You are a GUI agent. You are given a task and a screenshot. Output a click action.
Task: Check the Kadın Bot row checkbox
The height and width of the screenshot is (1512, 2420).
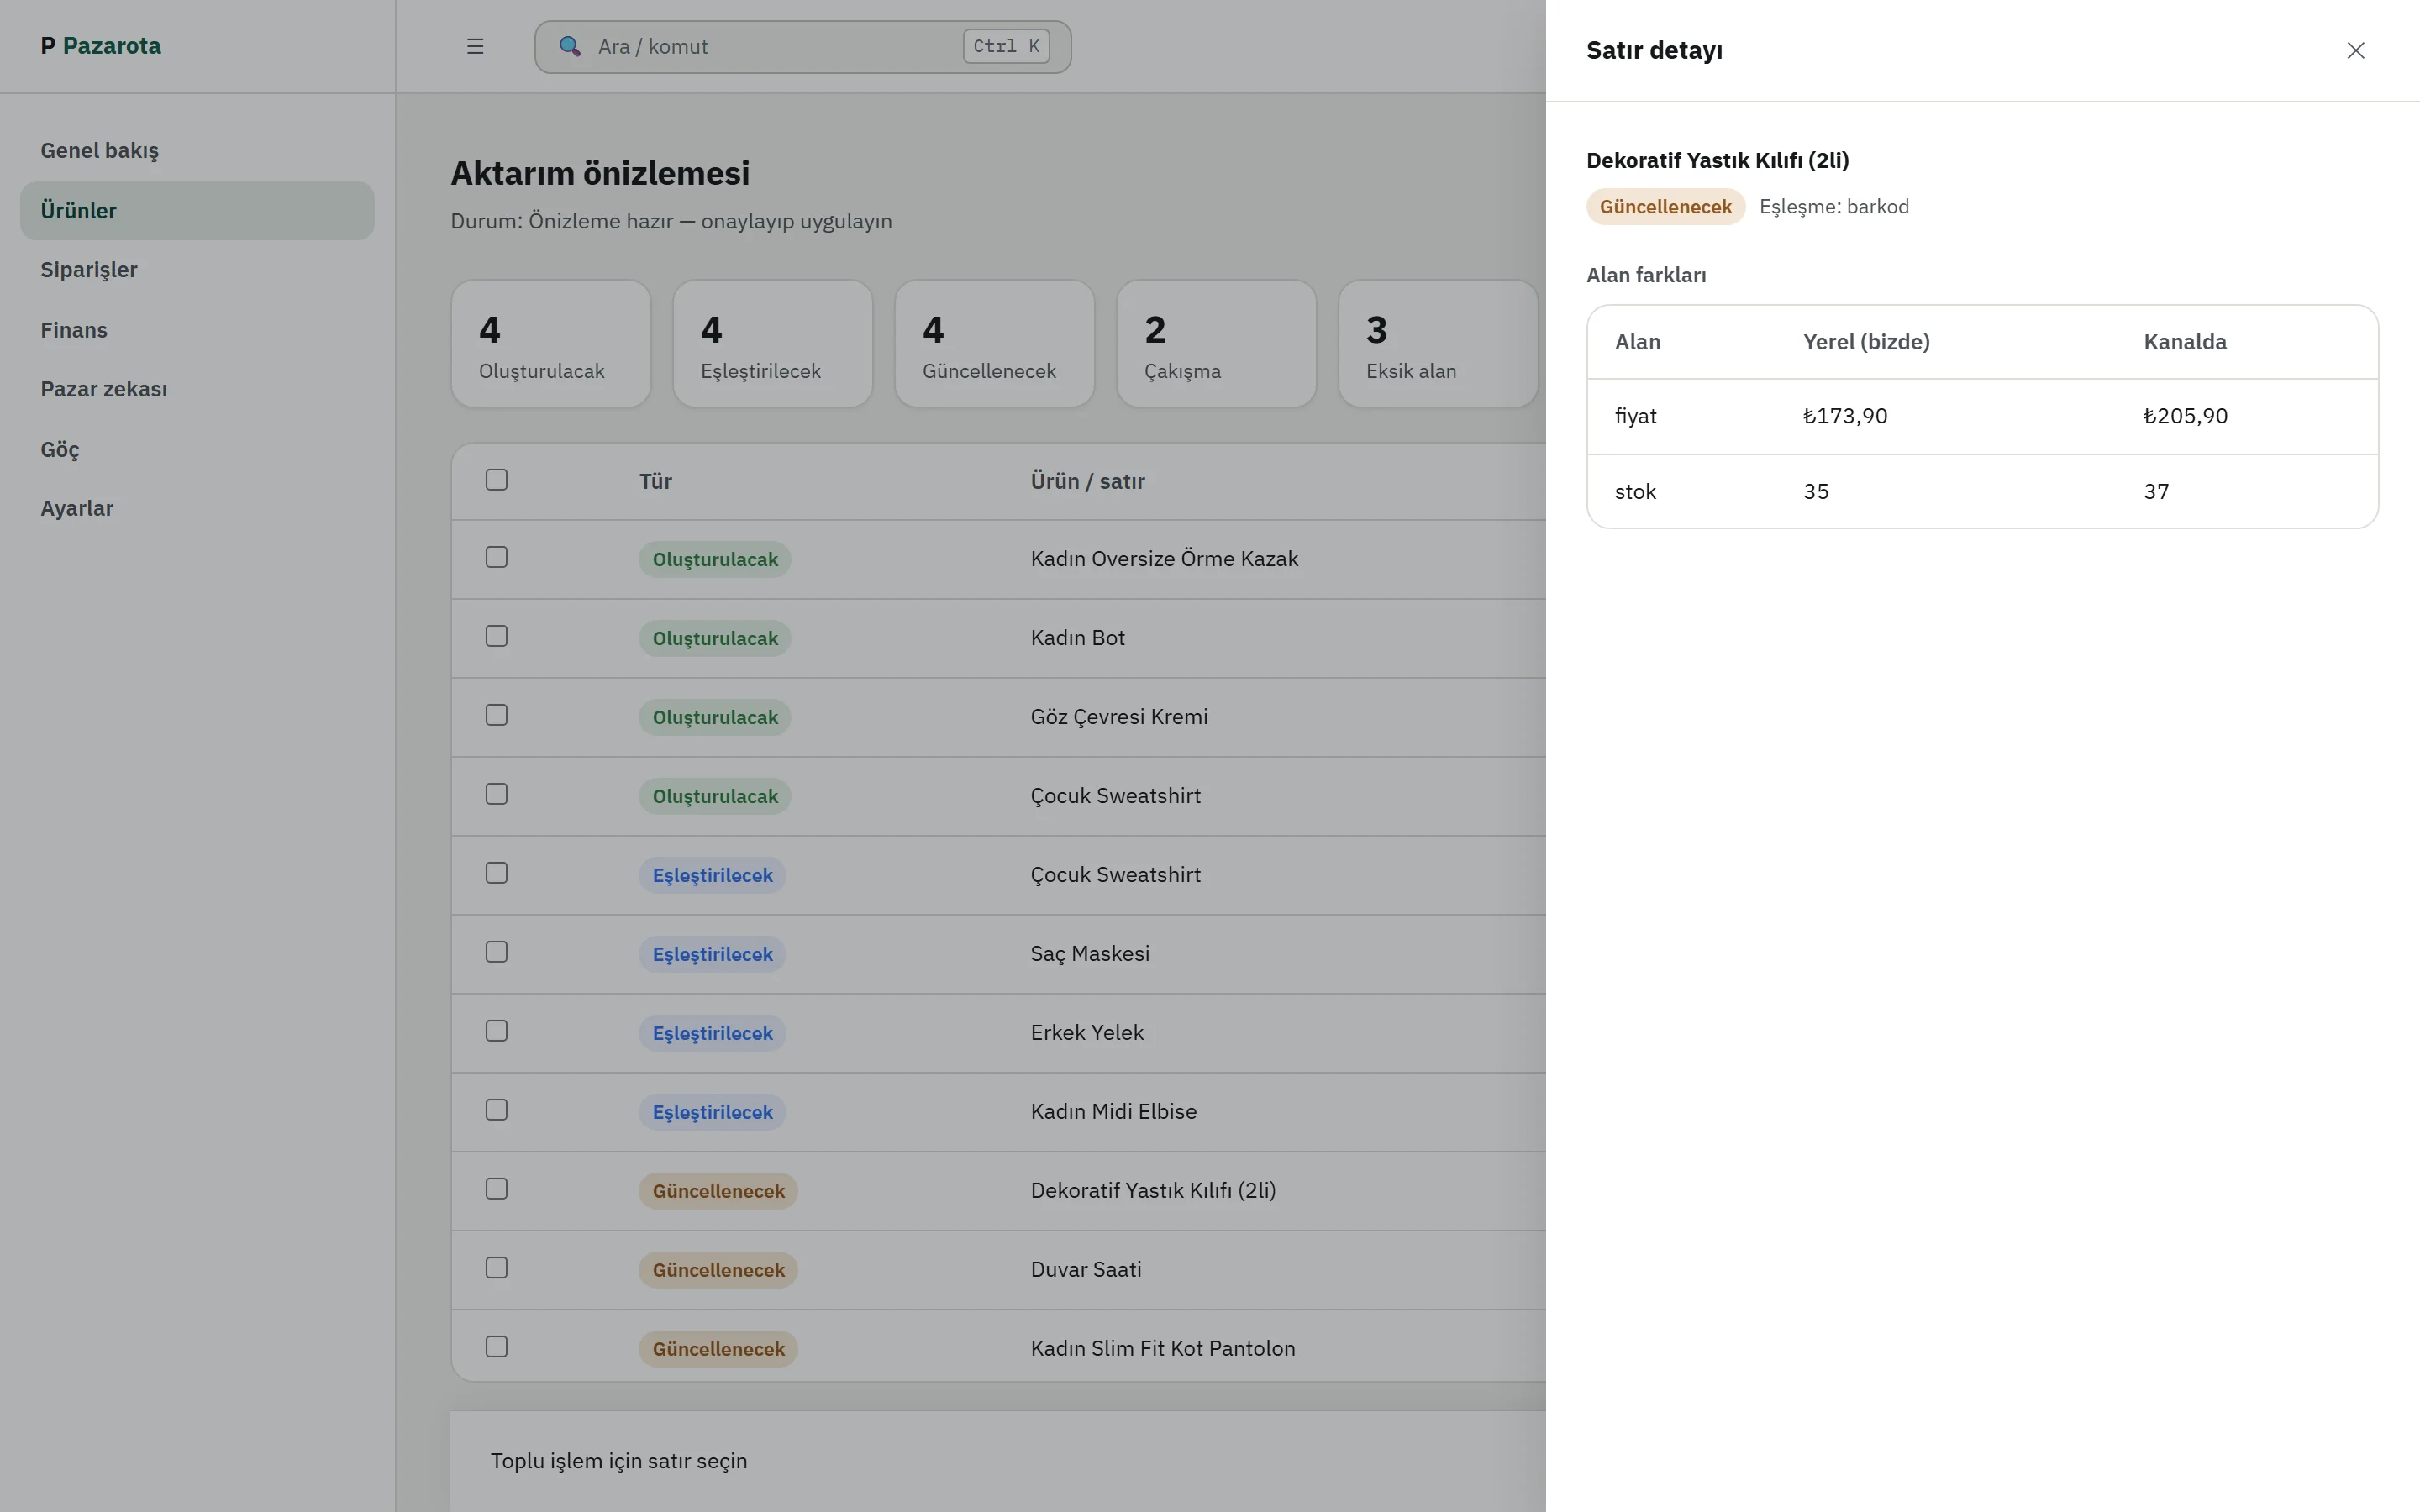pyautogui.click(x=496, y=636)
